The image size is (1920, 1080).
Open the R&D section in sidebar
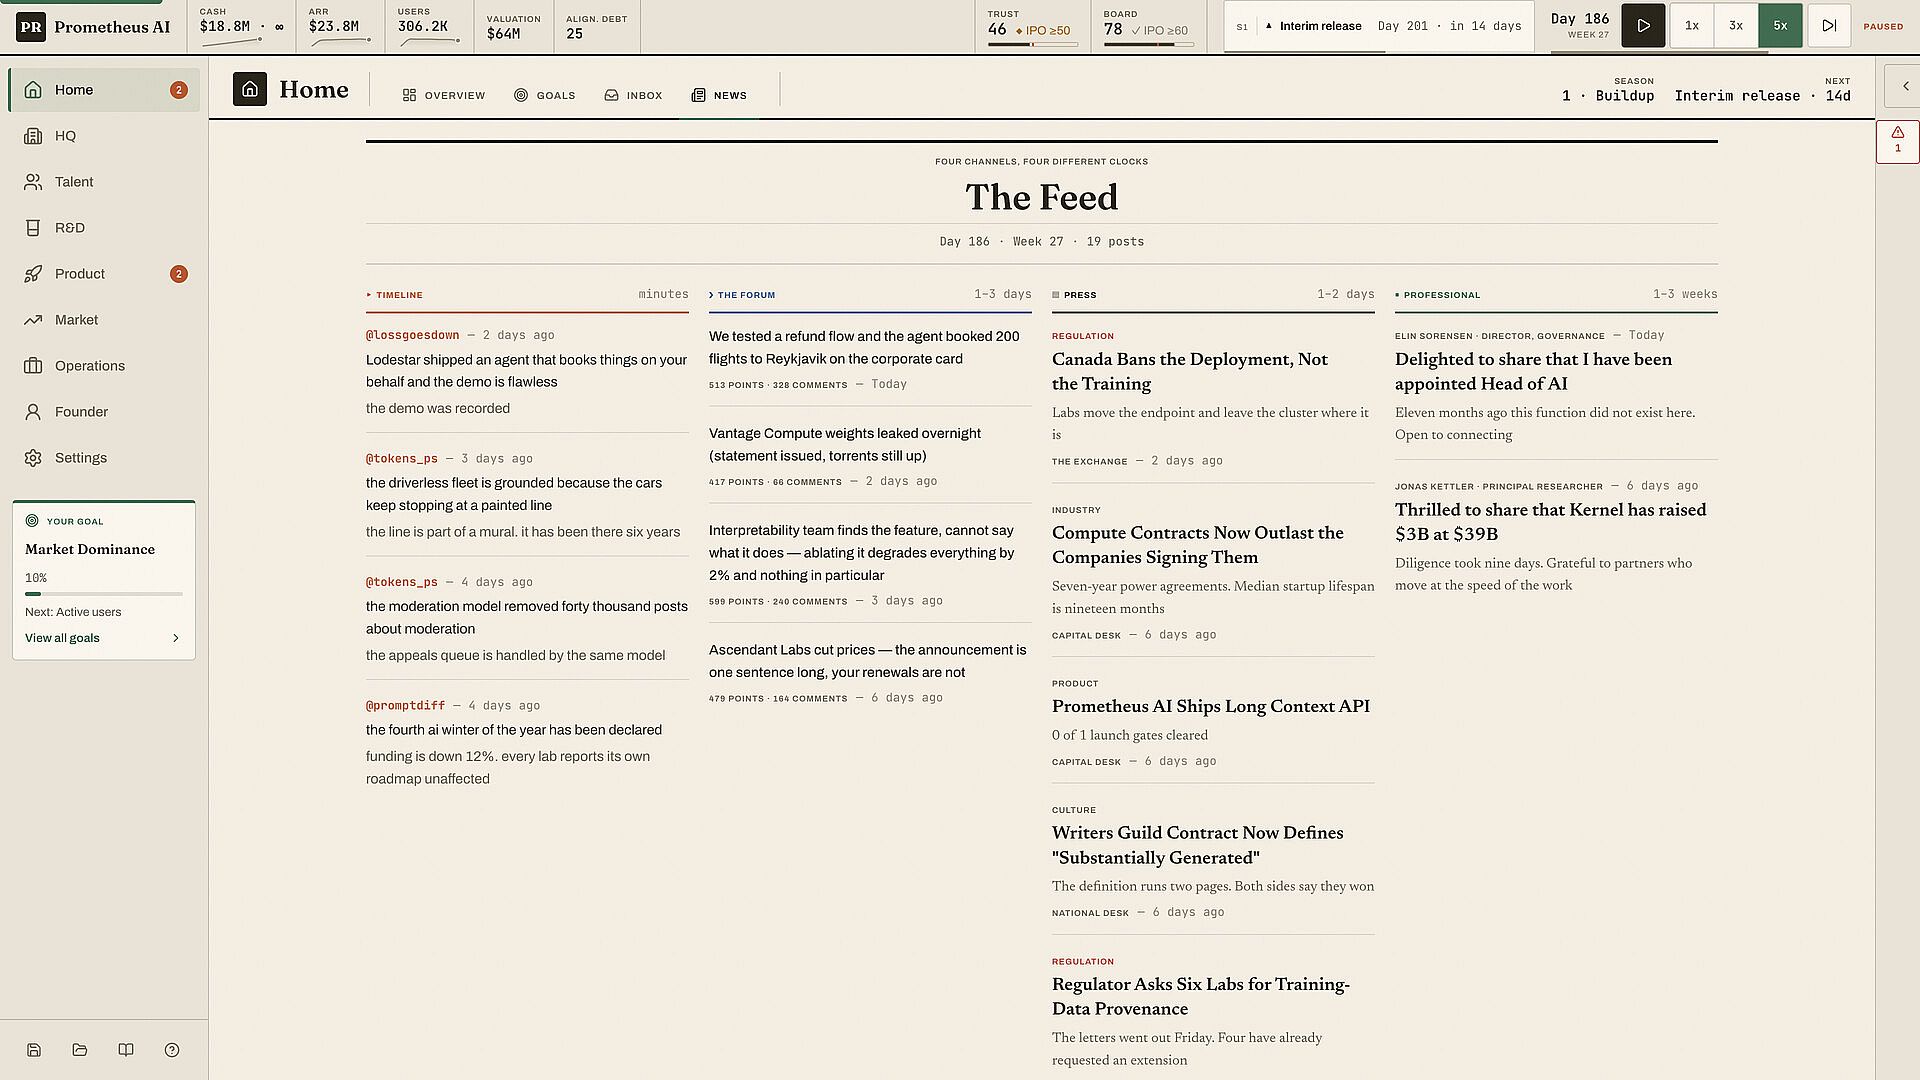[104, 228]
